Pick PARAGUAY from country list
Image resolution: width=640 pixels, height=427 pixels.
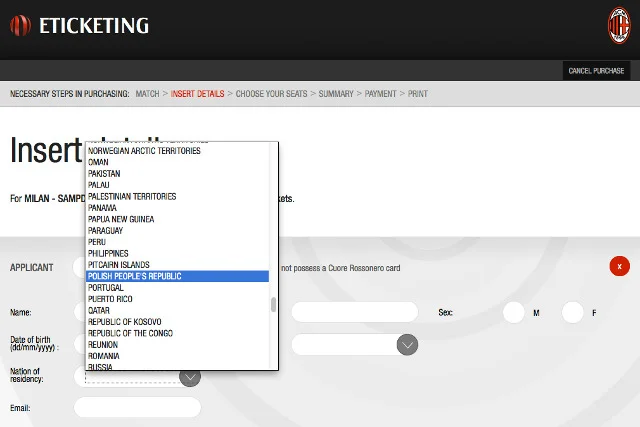(x=178, y=231)
